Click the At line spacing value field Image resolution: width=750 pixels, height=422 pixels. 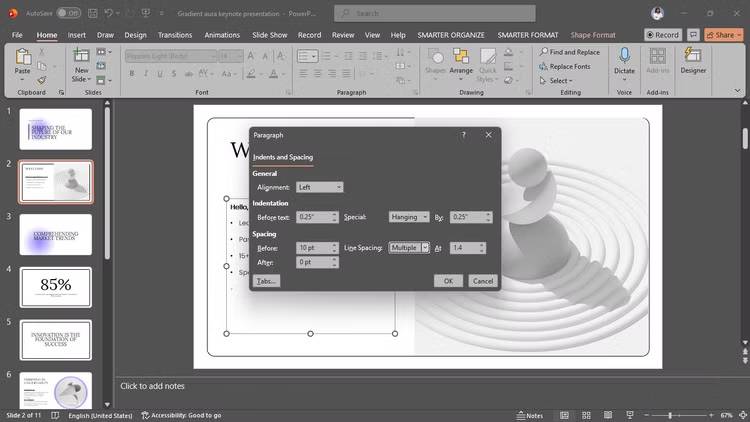467,248
